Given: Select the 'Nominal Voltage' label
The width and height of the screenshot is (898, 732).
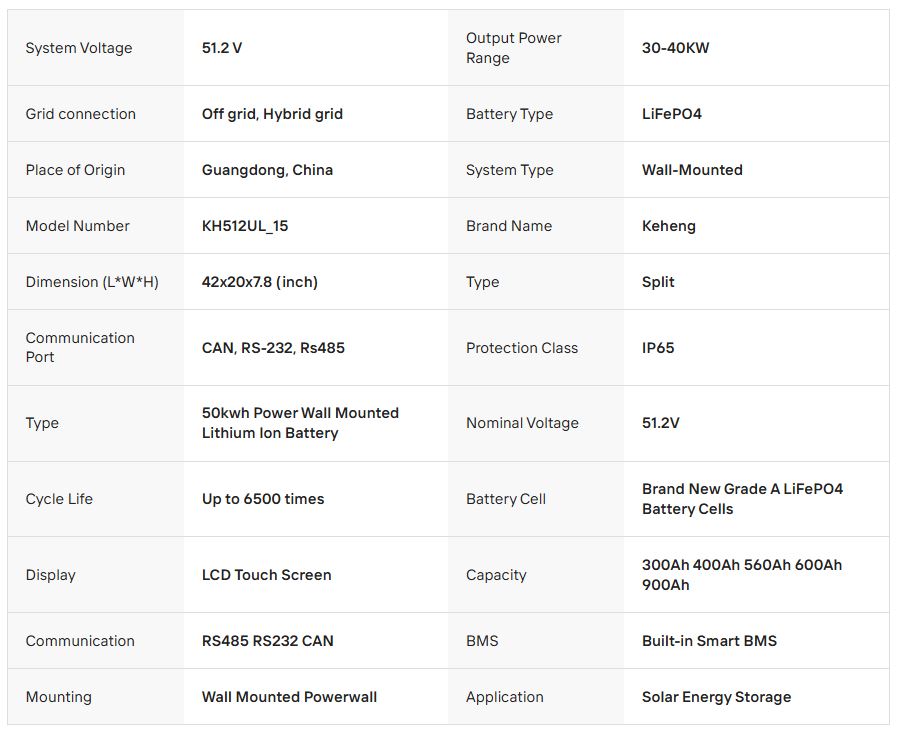Looking at the screenshot, I should coord(522,423).
